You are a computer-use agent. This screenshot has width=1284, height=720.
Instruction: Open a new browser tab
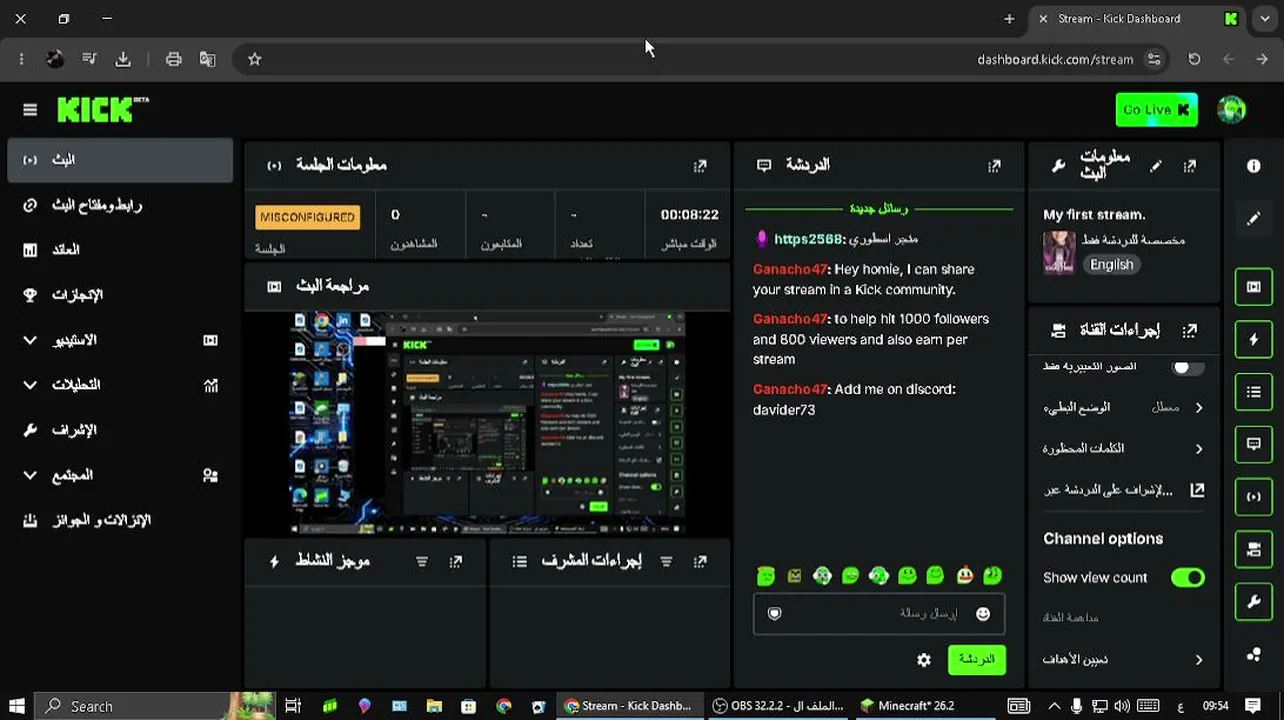coord(1009,19)
